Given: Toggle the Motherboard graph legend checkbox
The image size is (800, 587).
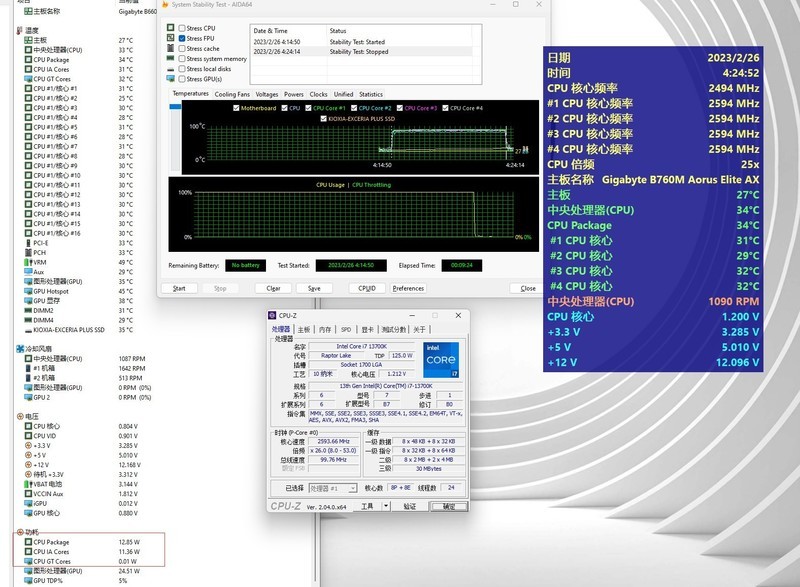Looking at the screenshot, I should coord(236,108).
